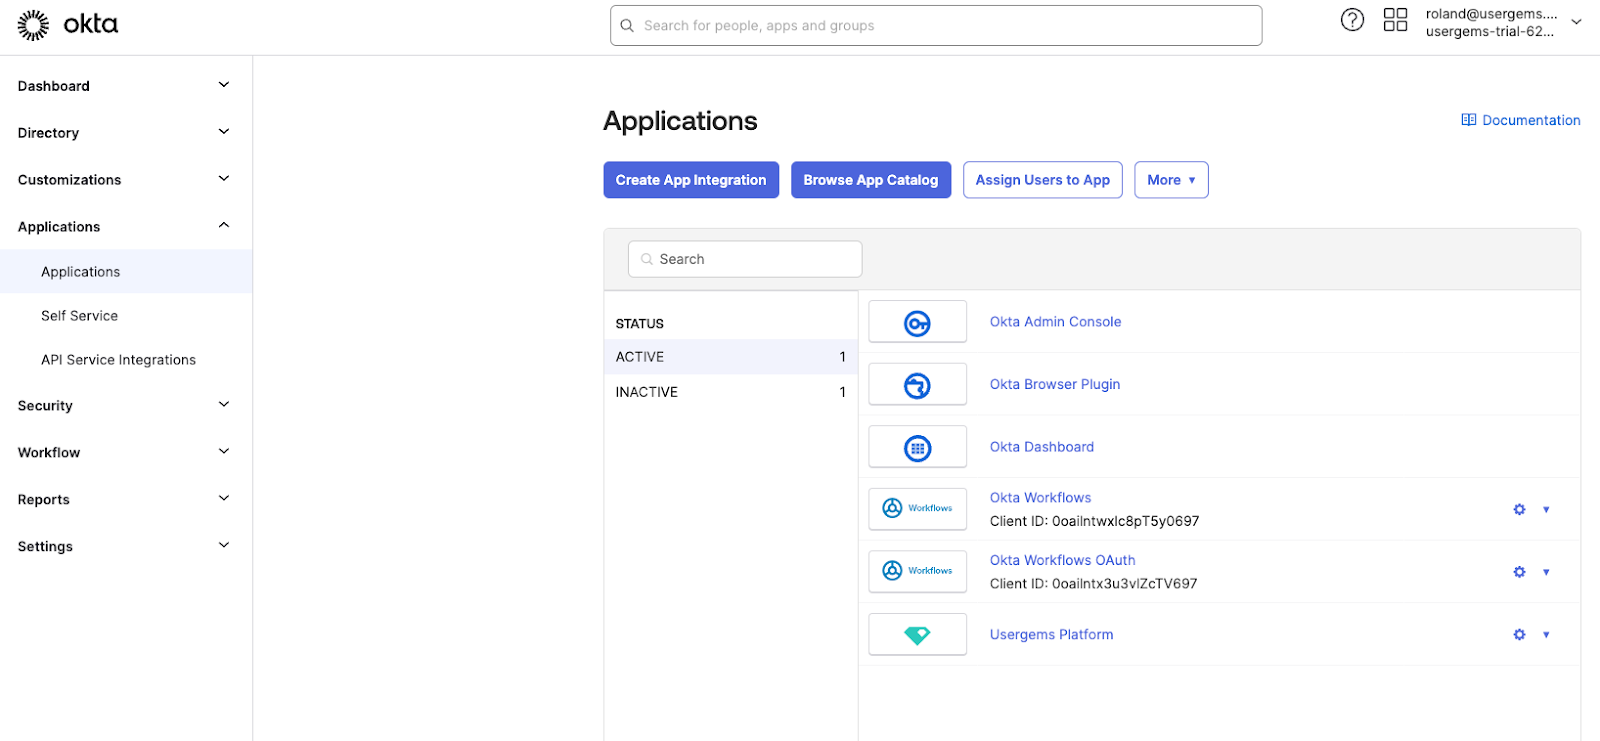The width and height of the screenshot is (1600, 741).
Task: Open the apps grid icon
Action: [1395, 20]
